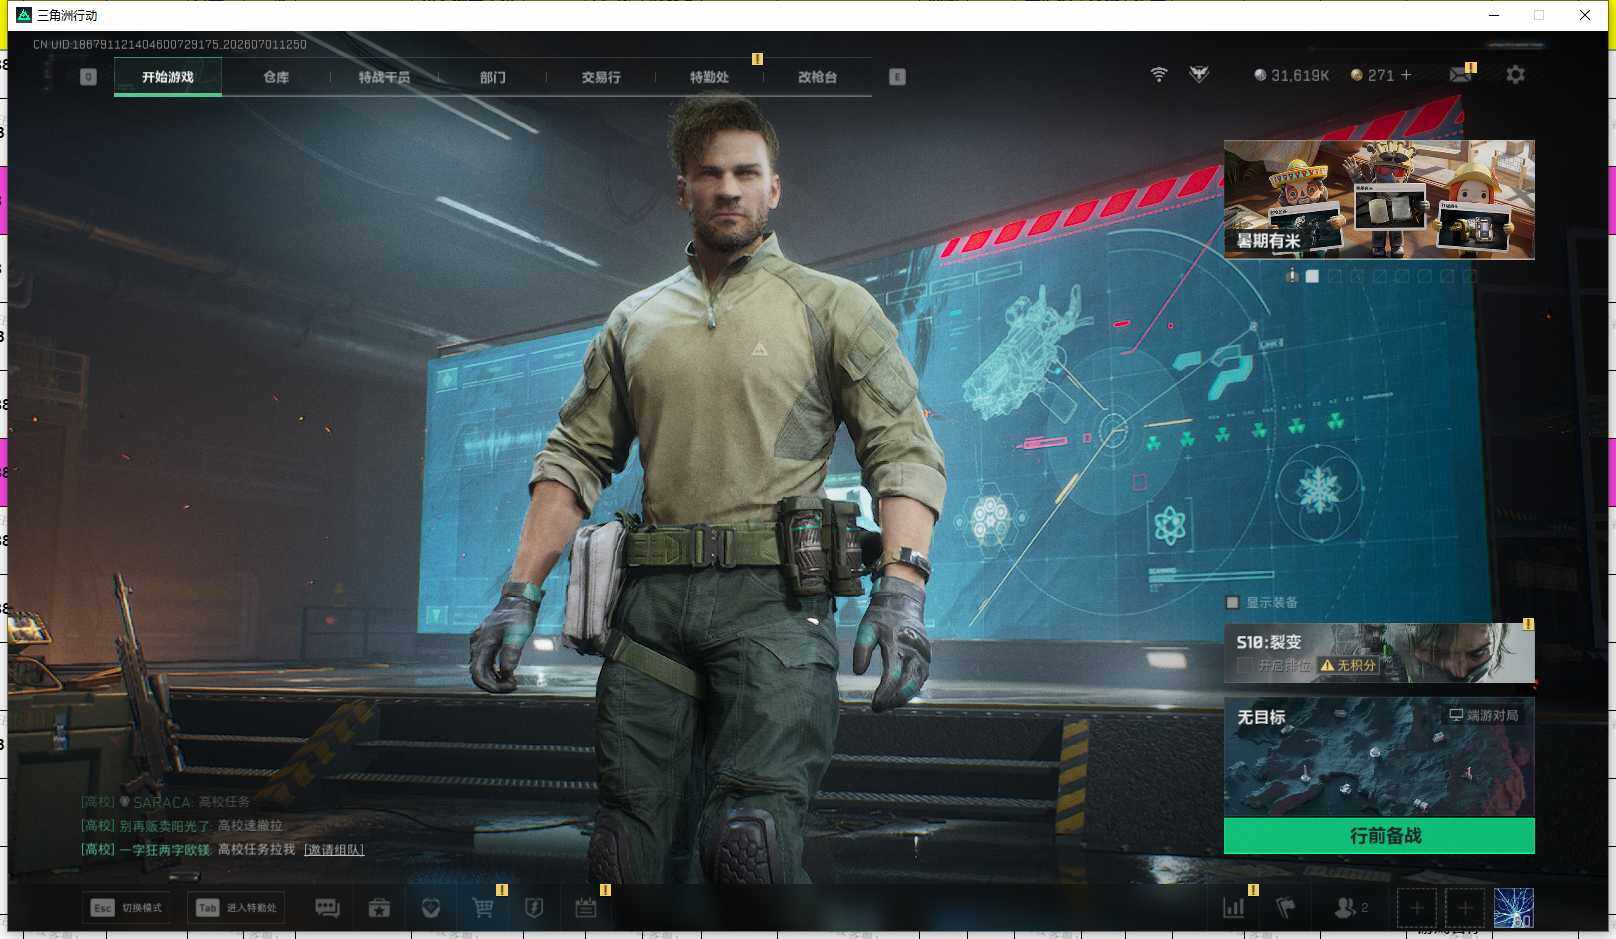
Task: Click the 三角洲行动 app icon in title bar
Action: 24,15
